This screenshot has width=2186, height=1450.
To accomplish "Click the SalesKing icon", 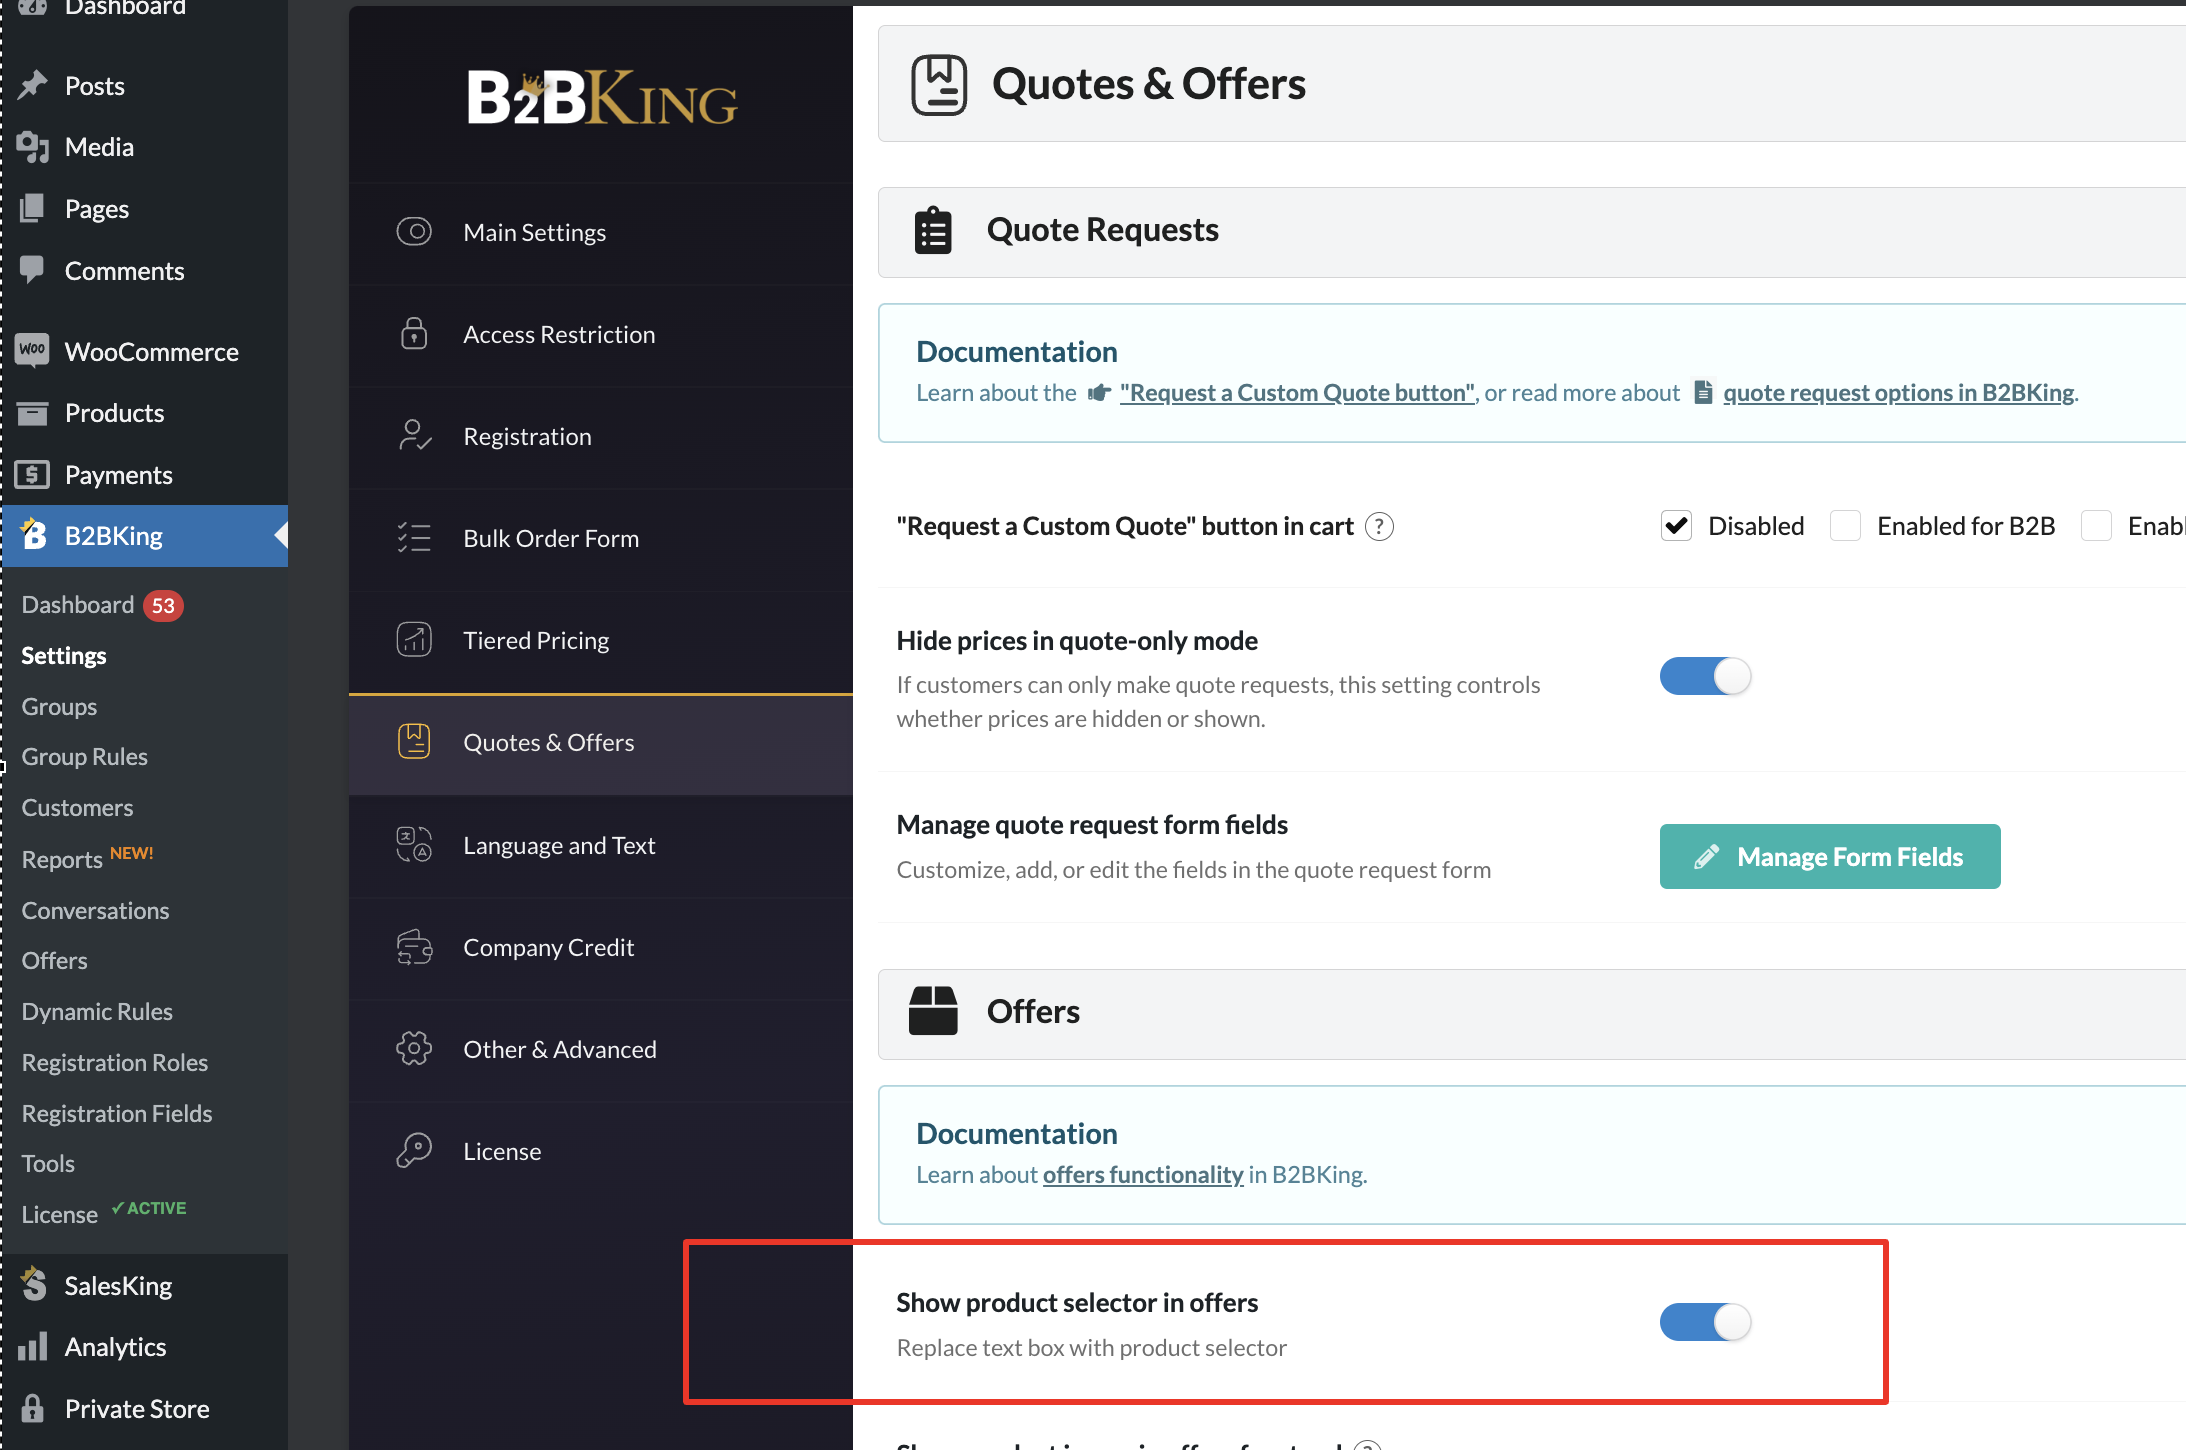I will point(33,1285).
